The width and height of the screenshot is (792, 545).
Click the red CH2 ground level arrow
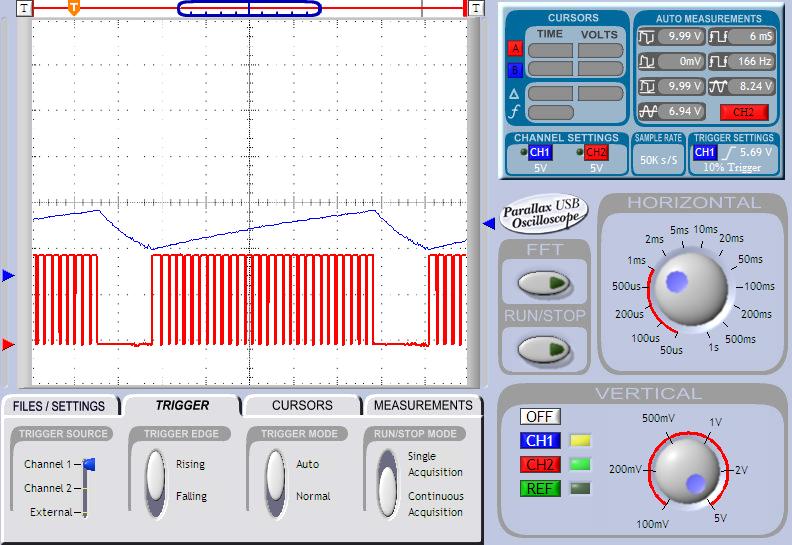pos(9,345)
